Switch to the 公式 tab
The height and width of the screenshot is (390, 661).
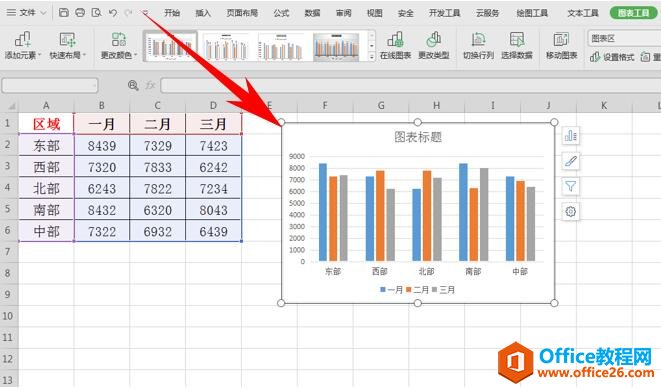(x=281, y=13)
